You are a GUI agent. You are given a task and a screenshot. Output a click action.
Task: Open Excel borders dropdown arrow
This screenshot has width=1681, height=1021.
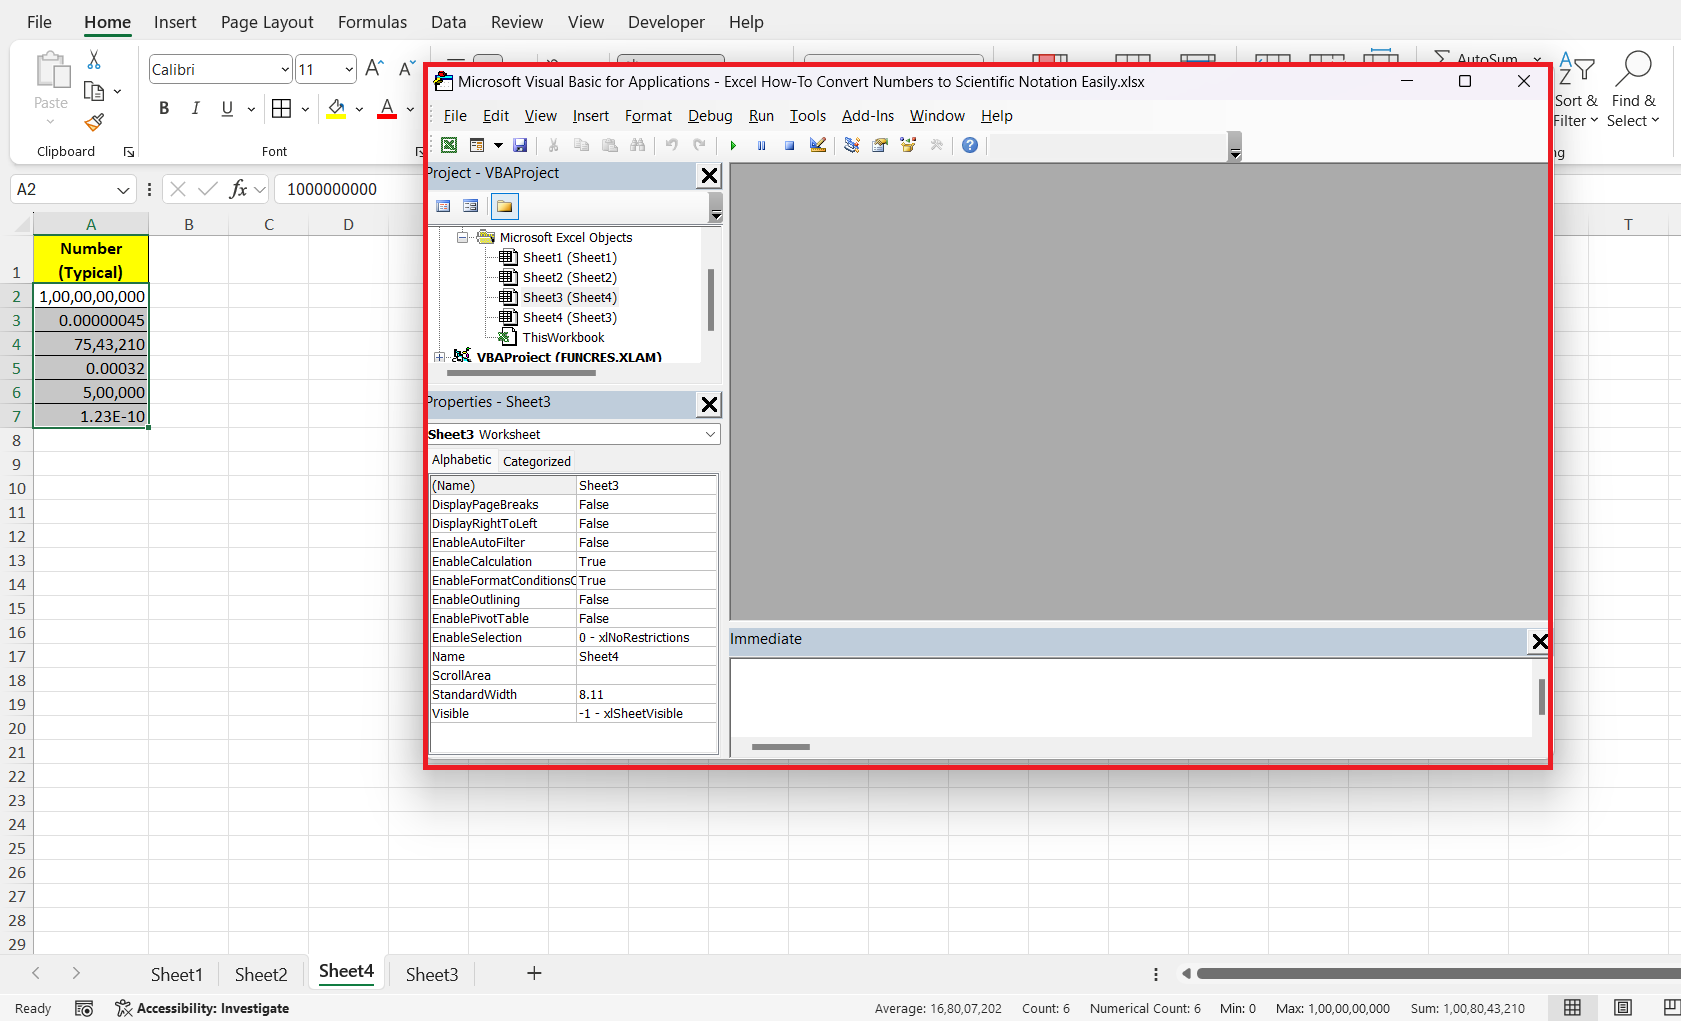click(x=305, y=108)
